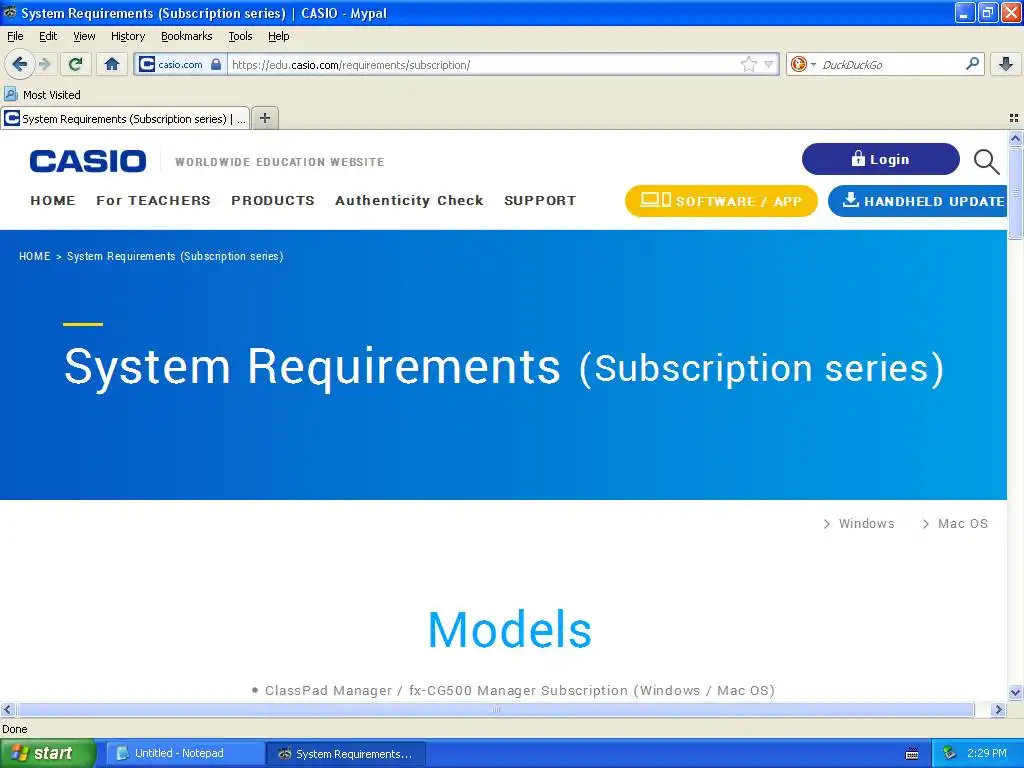Click the vertical scrollbar thumb
Image resolution: width=1024 pixels, height=768 pixels.
click(1015, 194)
